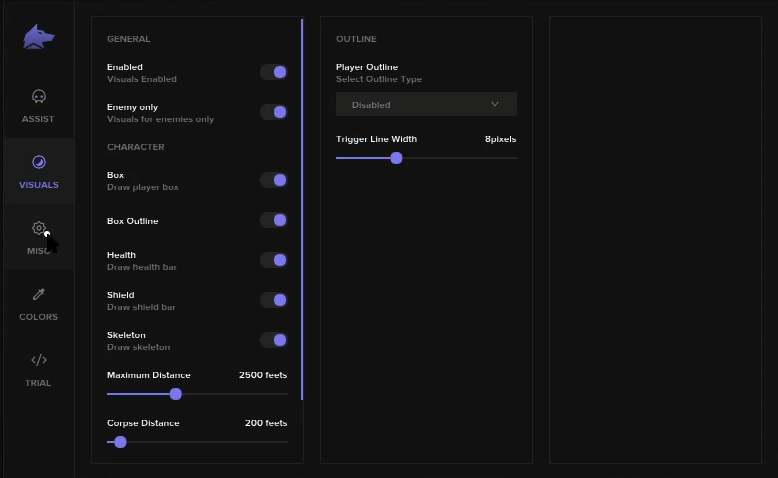This screenshot has width=778, height=478.
Task: Toggle the Draw skeleton switch
Action: [274, 340]
